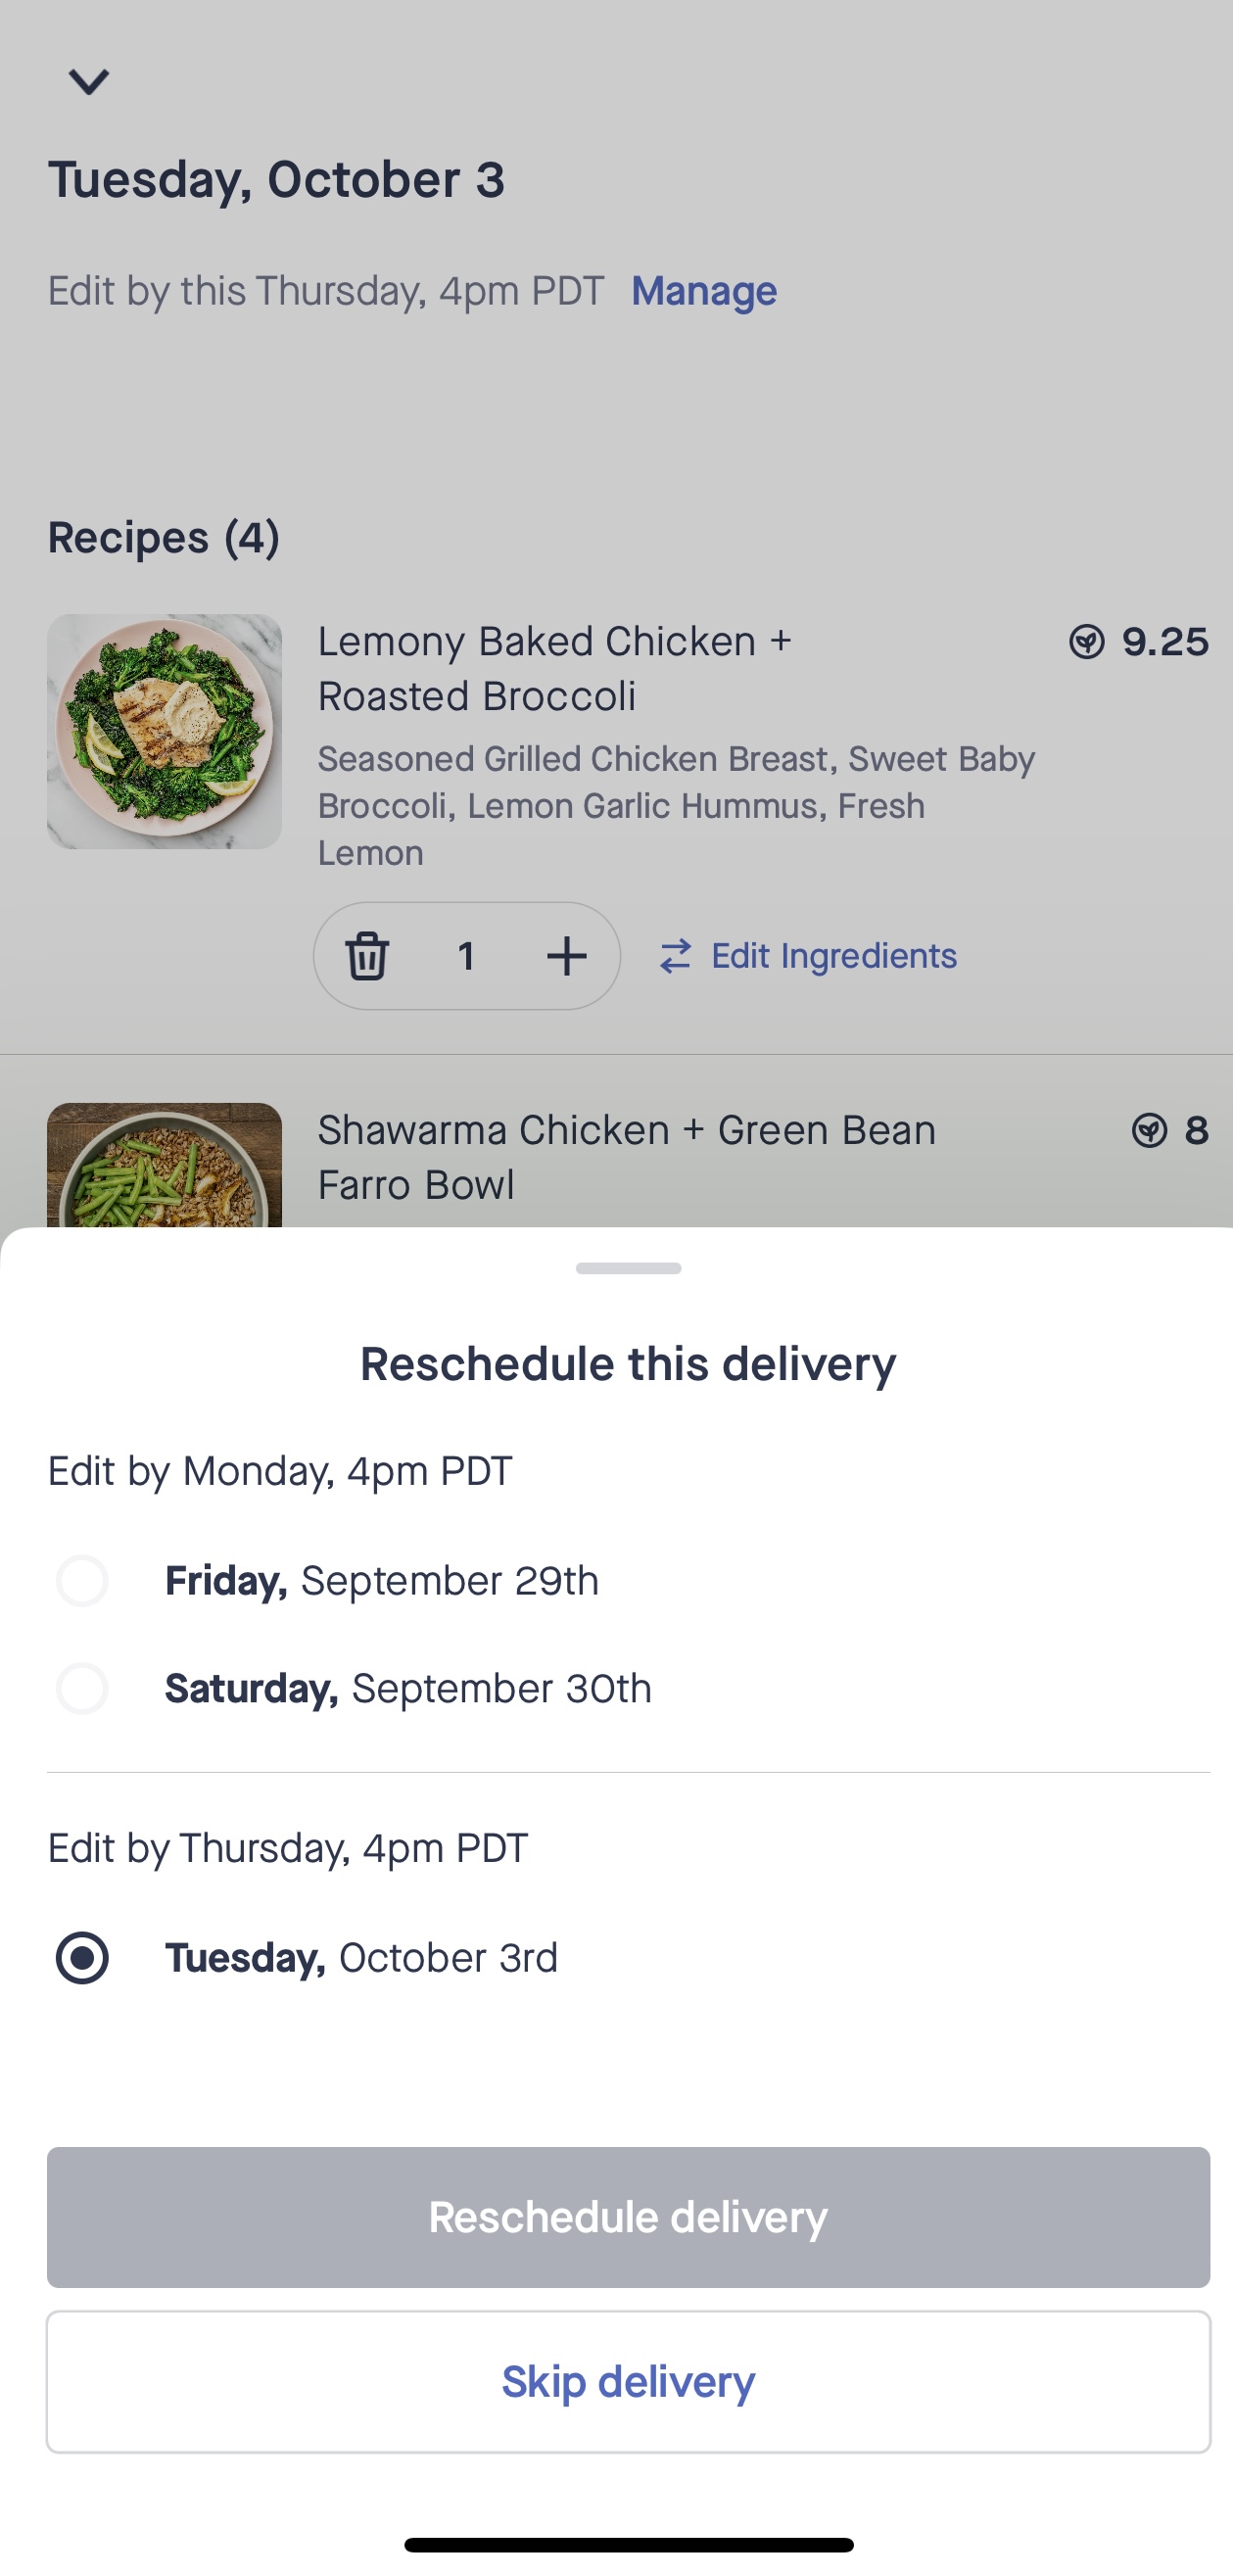Viewport: 1233px width, 2576px height.
Task: Increase Lemony Baked Chicken quantity with plus icon
Action: pos(567,956)
